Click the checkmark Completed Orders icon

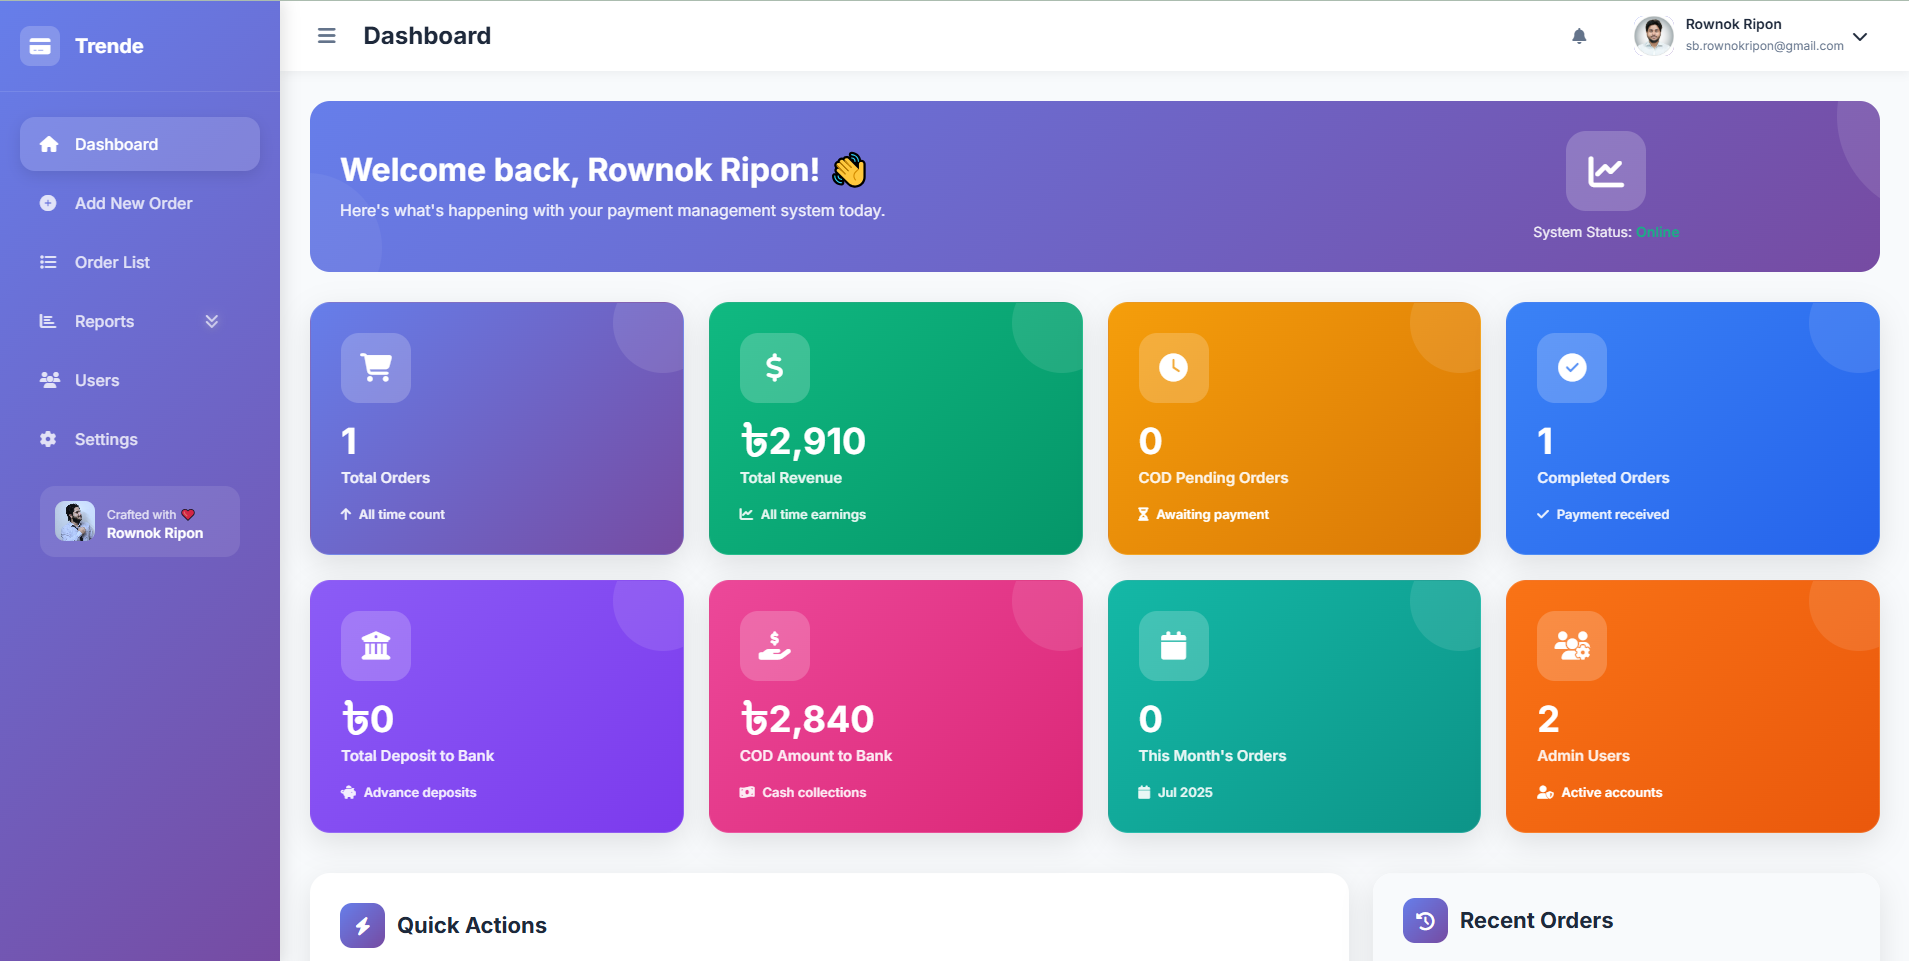point(1571,368)
